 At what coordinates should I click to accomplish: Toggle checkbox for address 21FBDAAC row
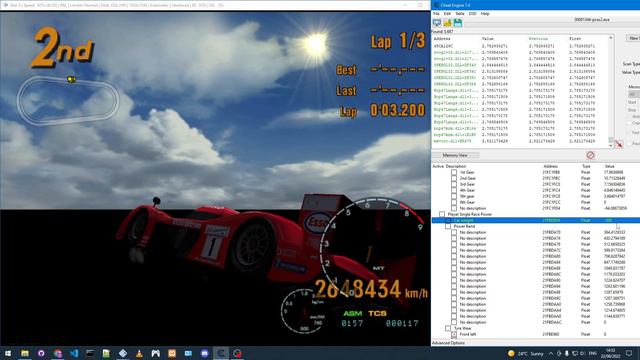(x=454, y=322)
